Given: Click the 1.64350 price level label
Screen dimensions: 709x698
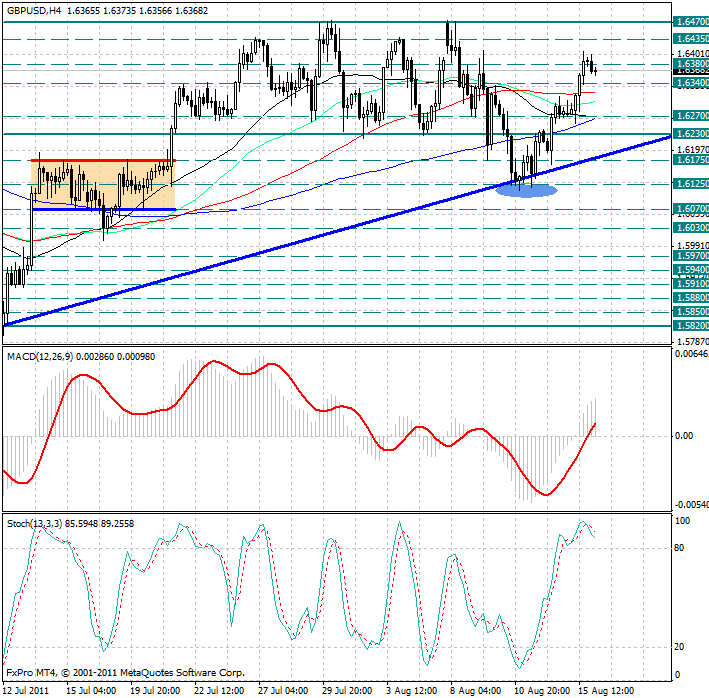Looking at the screenshot, I should [691, 38].
